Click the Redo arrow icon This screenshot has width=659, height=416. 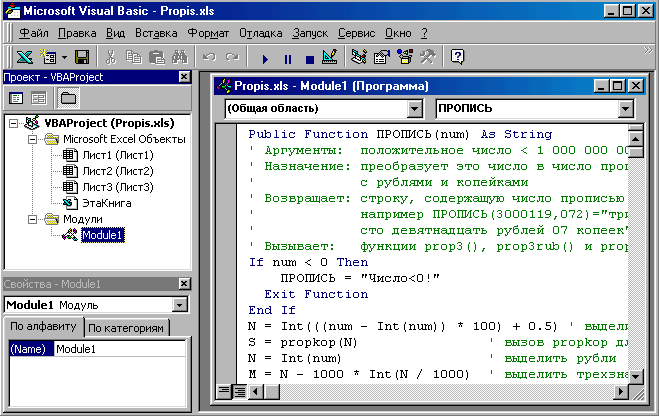point(232,57)
